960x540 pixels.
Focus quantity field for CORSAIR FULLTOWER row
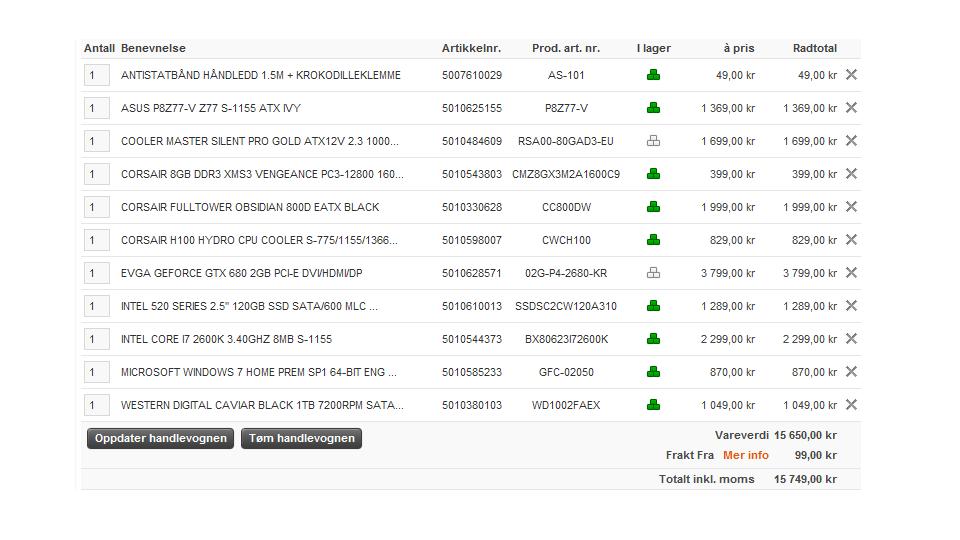tap(97, 208)
